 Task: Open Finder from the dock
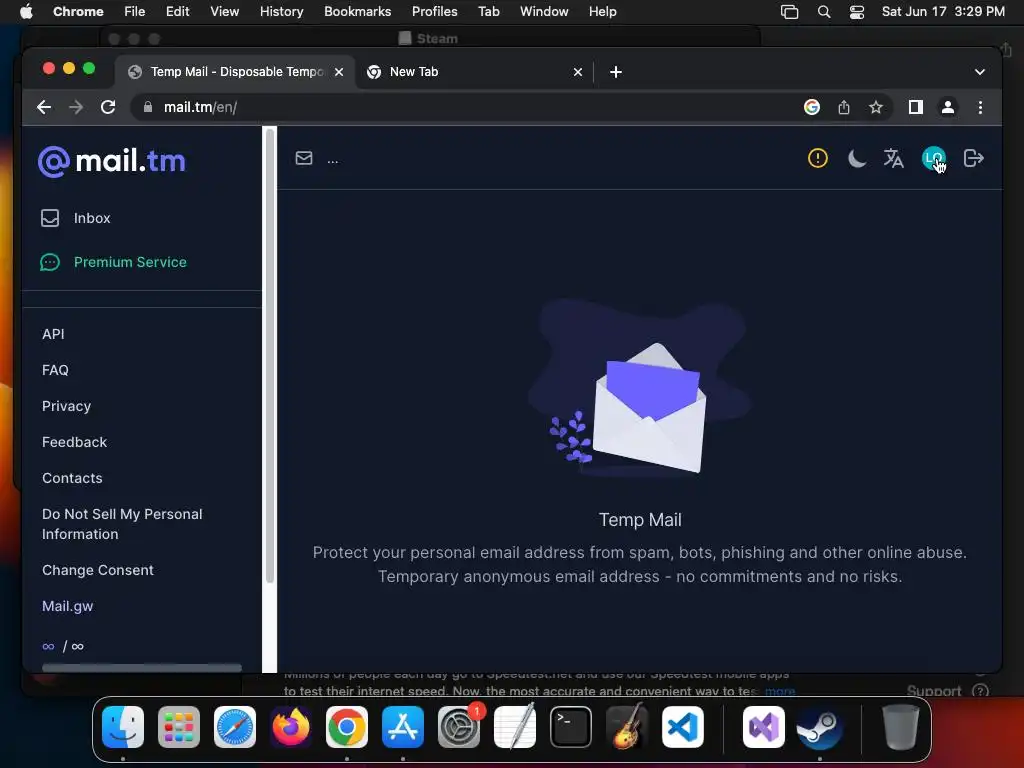[x=123, y=727]
